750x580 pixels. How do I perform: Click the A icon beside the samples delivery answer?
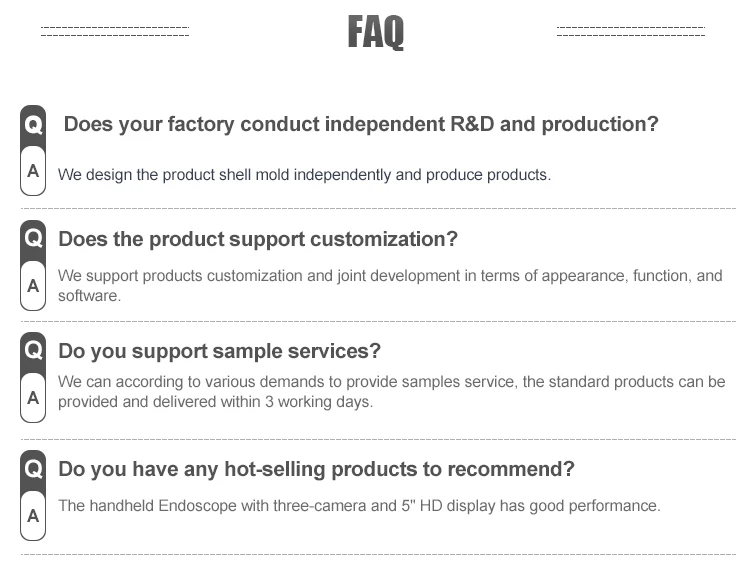click(33, 398)
